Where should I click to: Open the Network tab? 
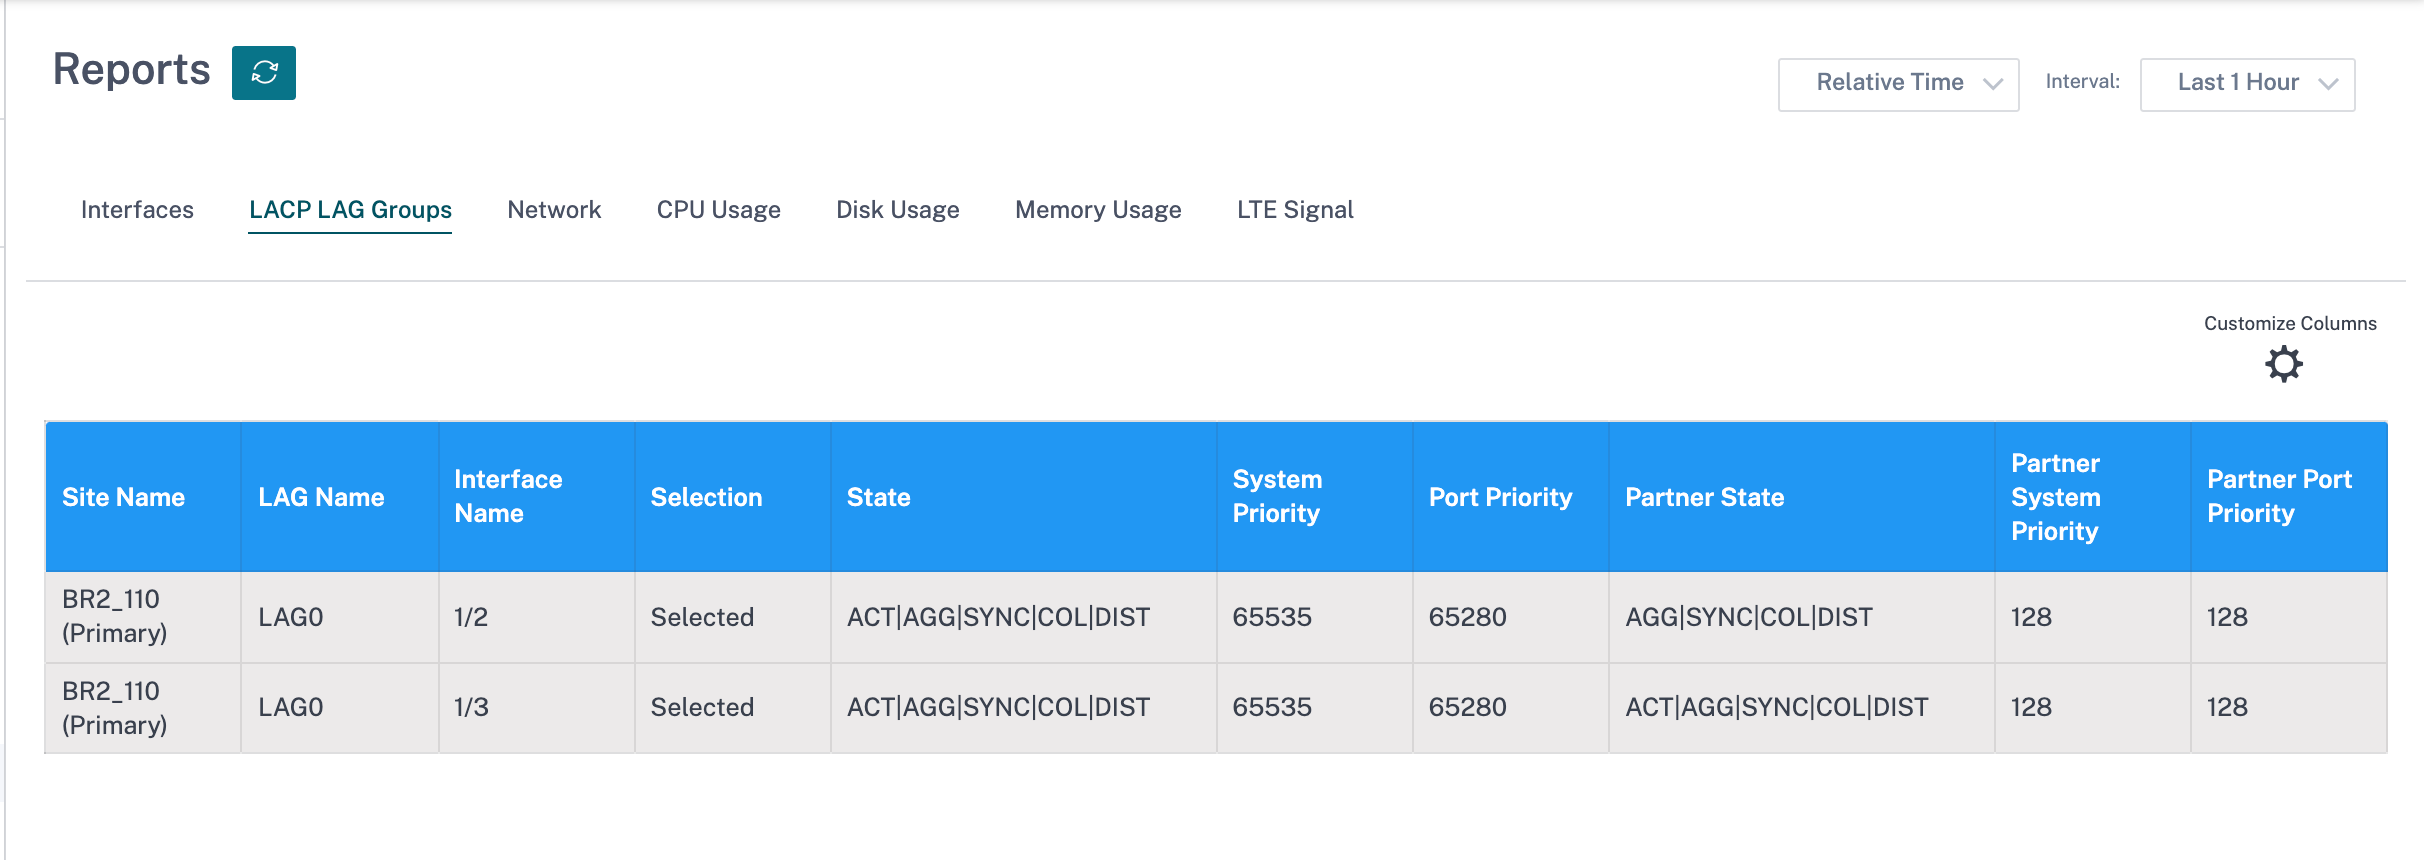(x=554, y=210)
